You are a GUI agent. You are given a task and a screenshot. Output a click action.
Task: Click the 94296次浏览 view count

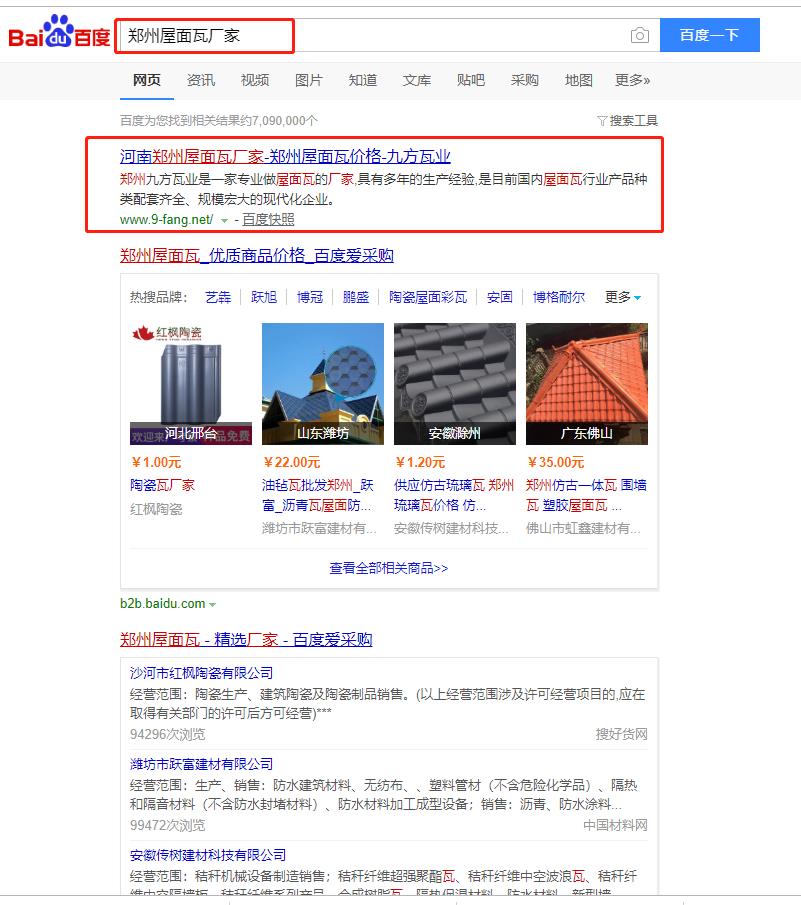[167, 734]
